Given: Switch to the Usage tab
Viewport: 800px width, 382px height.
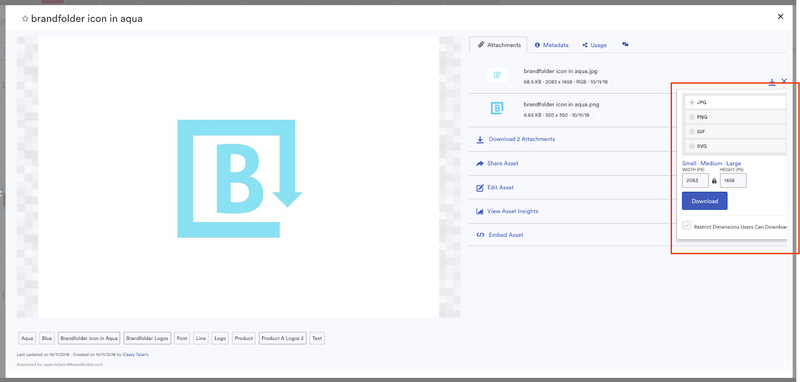Looking at the screenshot, I should click(x=594, y=45).
